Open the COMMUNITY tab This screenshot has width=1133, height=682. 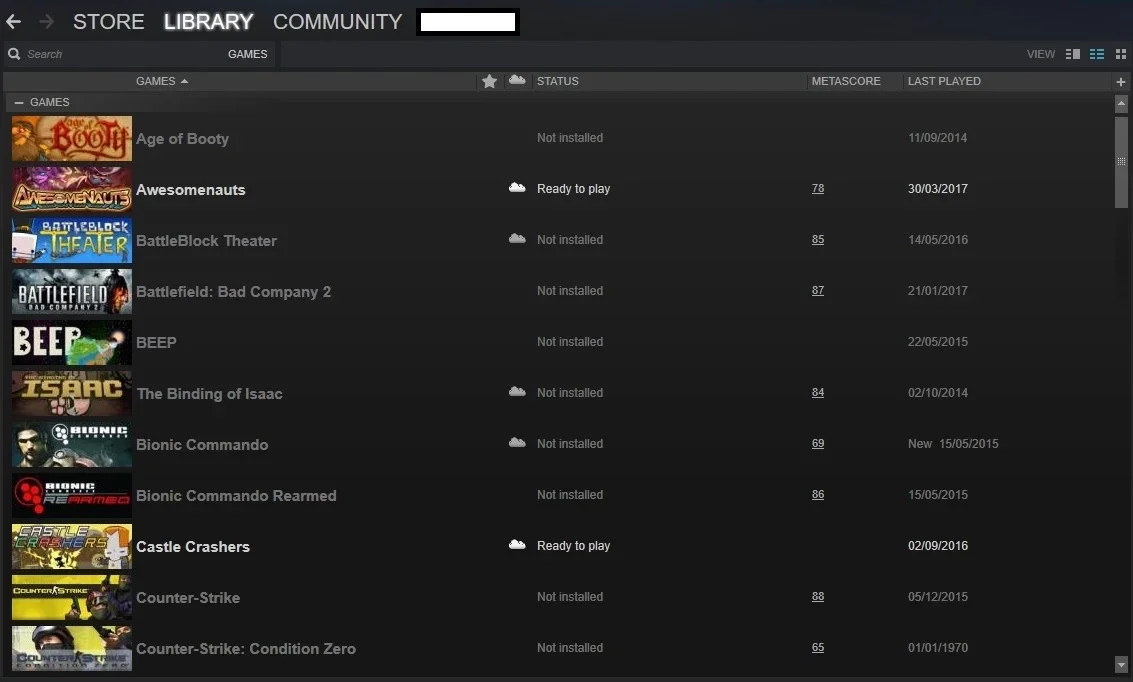click(337, 22)
